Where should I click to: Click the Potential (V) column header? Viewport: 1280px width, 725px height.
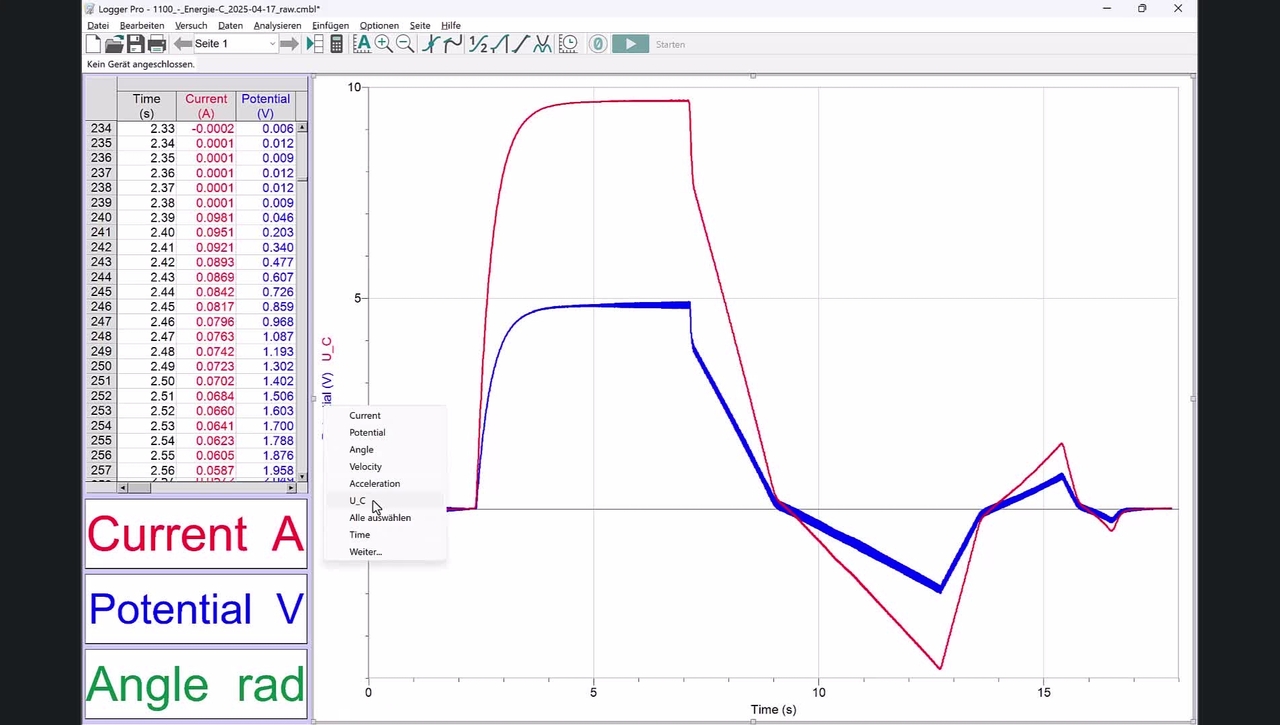(265, 106)
